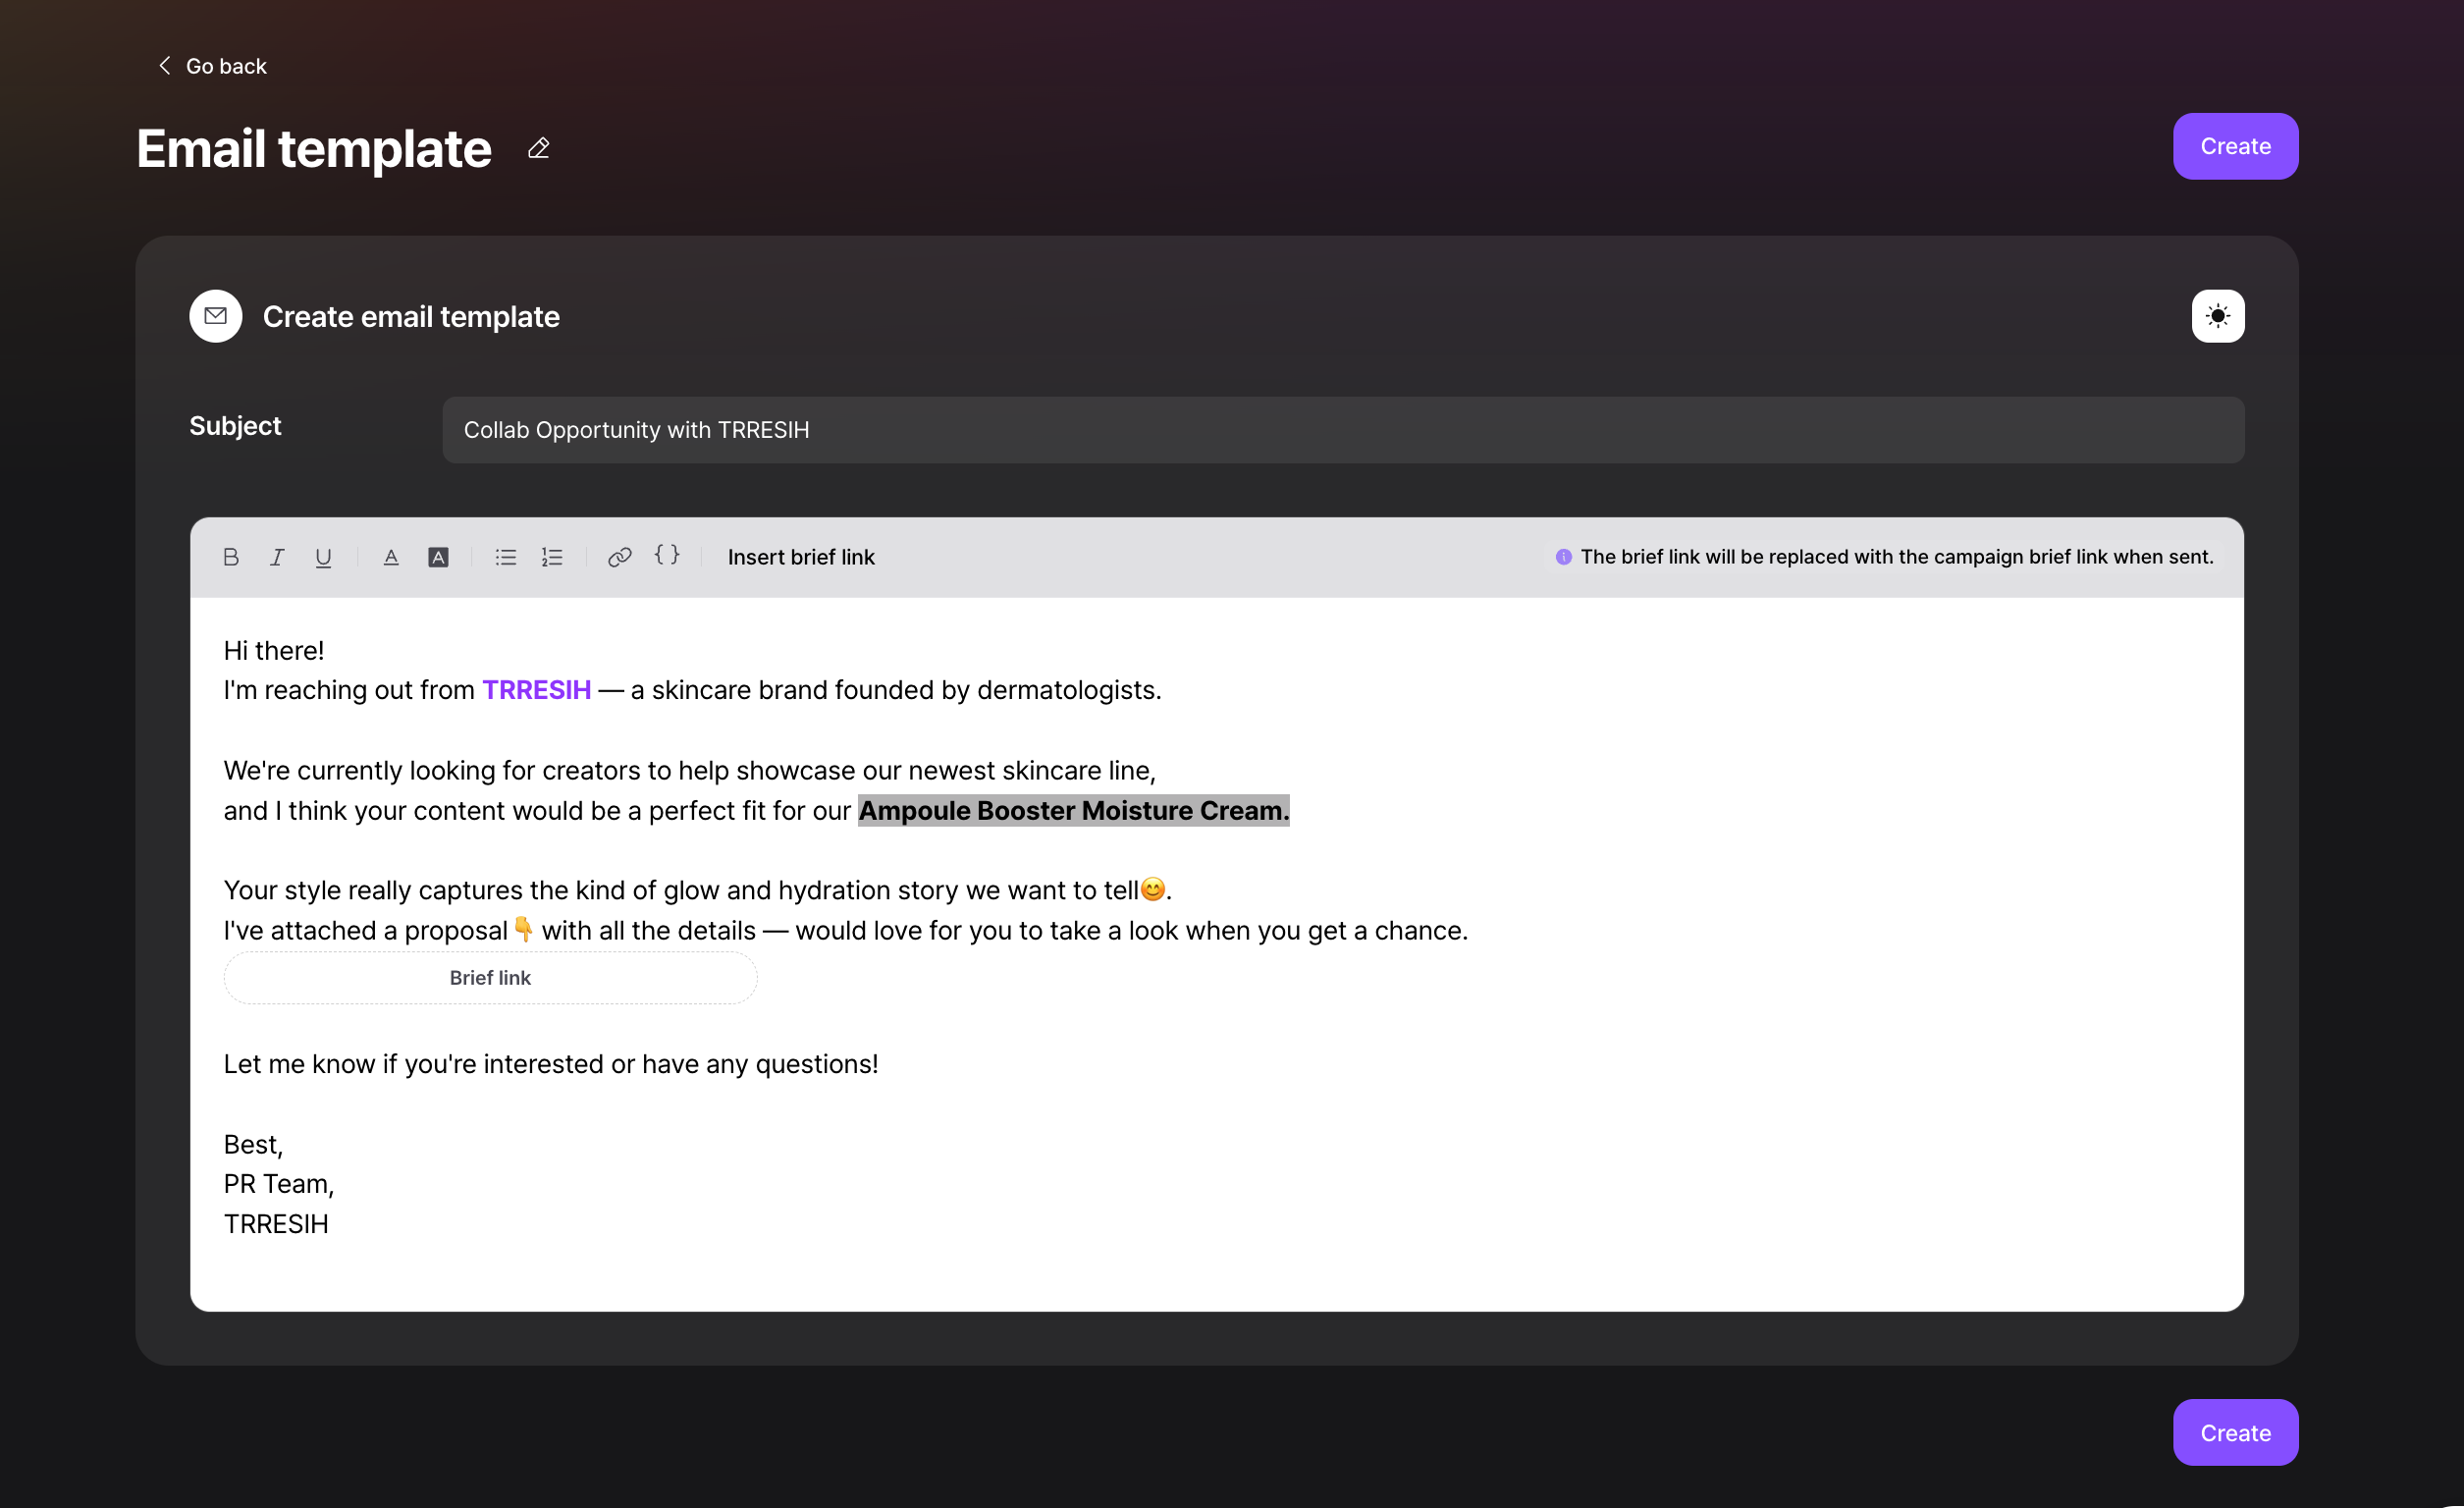Click the pencil icon to rename template

tap(539, 149)
